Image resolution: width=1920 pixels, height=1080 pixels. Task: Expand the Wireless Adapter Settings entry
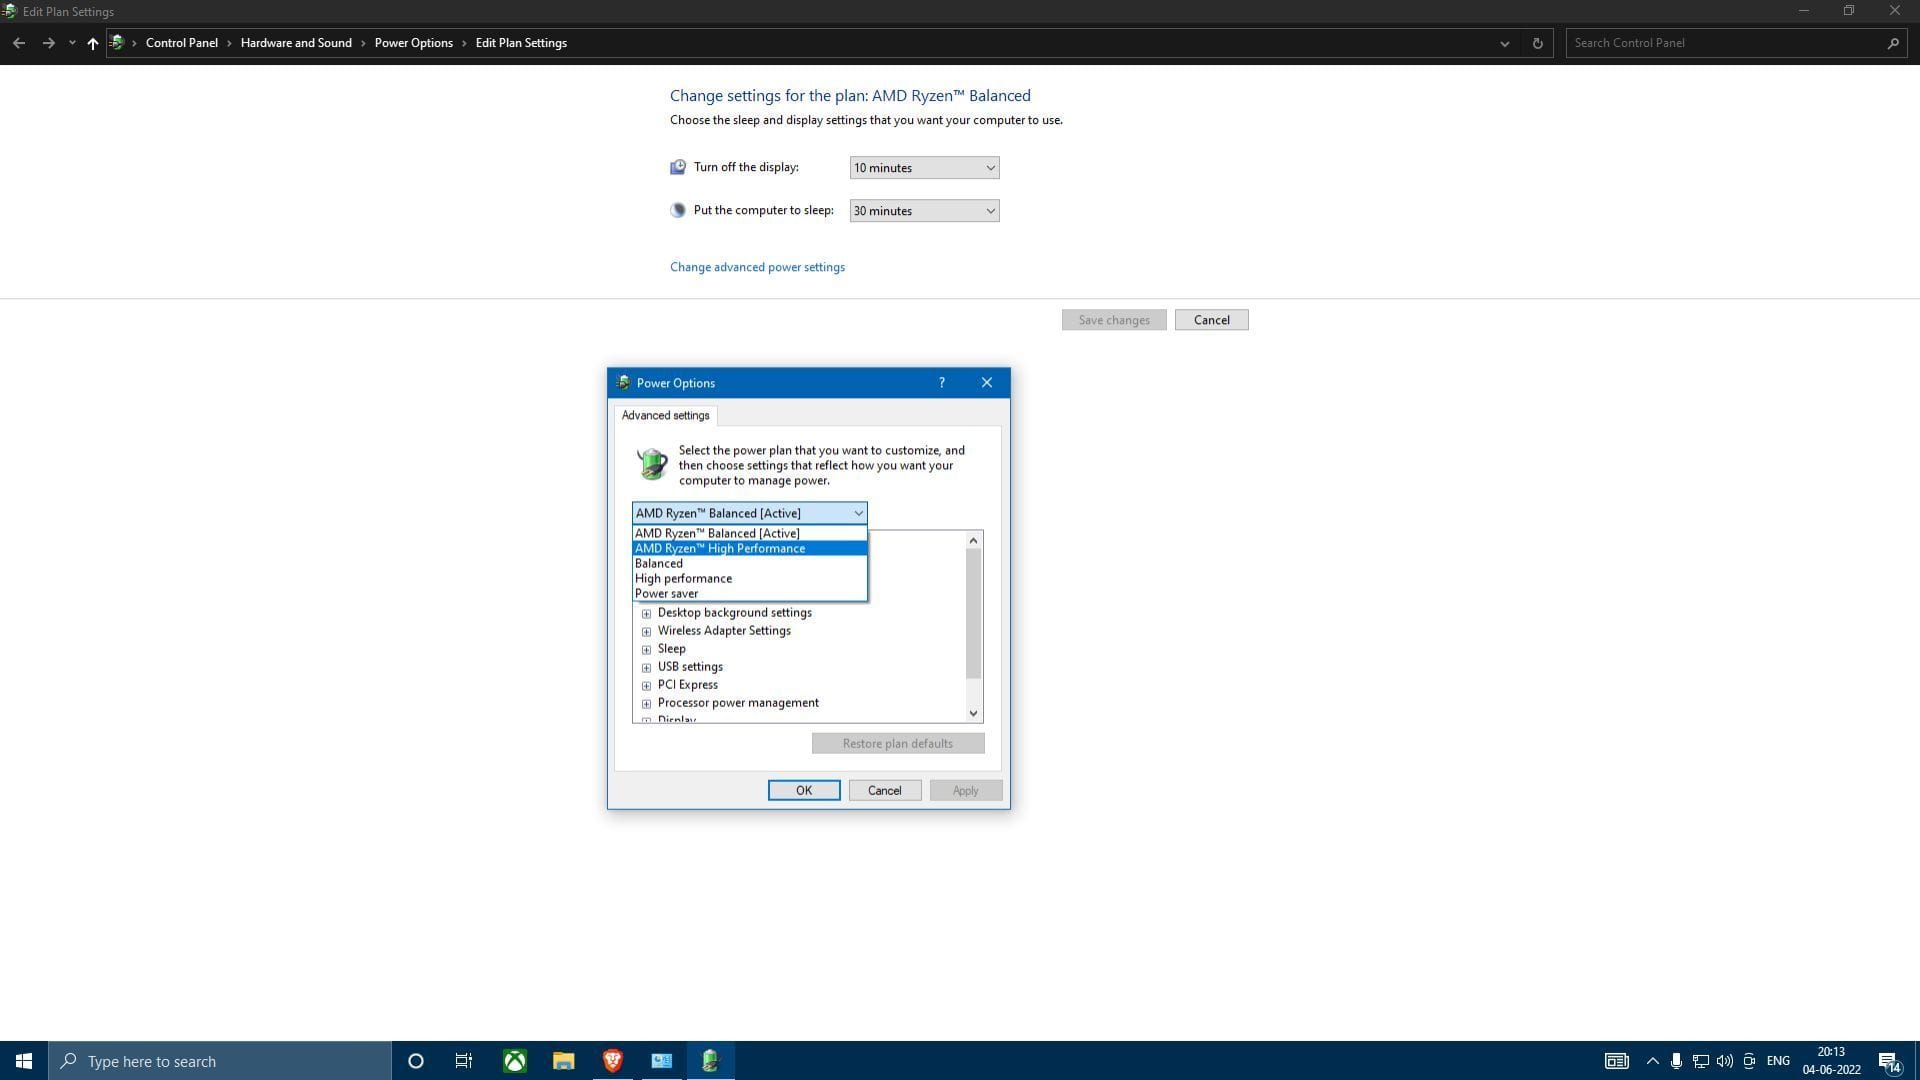coord(646,631)
